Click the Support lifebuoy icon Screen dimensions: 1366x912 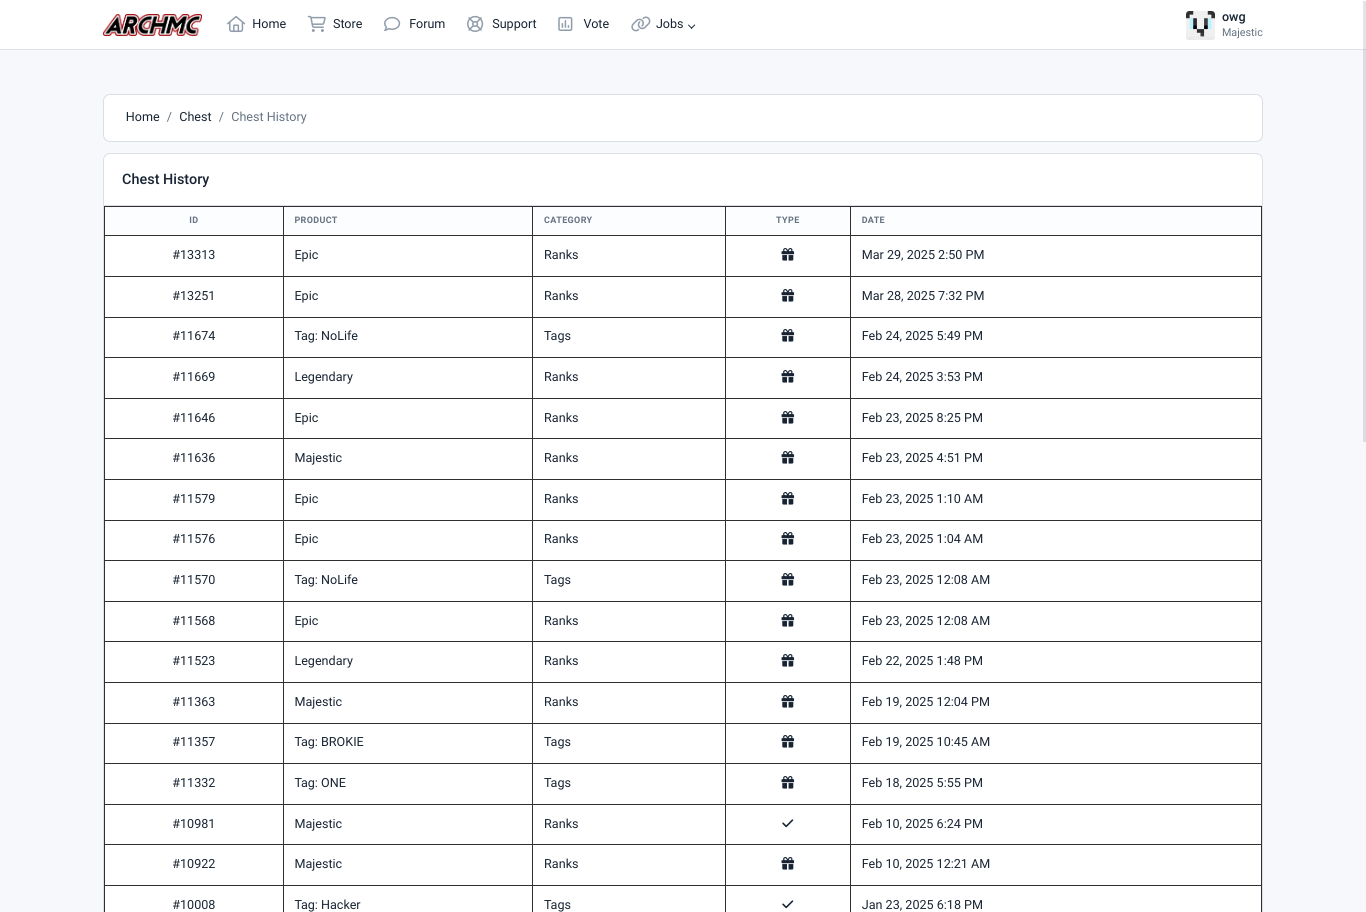(475, 24)
